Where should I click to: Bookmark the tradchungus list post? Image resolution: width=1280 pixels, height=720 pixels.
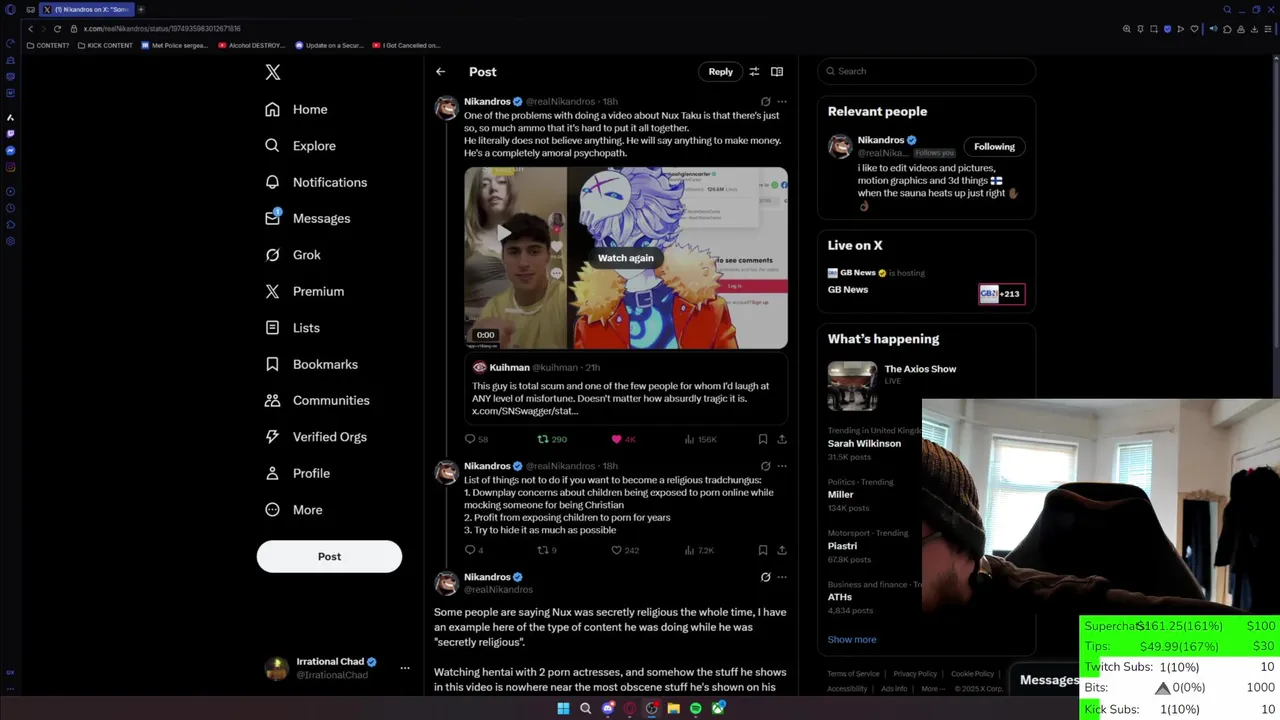(x=762, y=550)
